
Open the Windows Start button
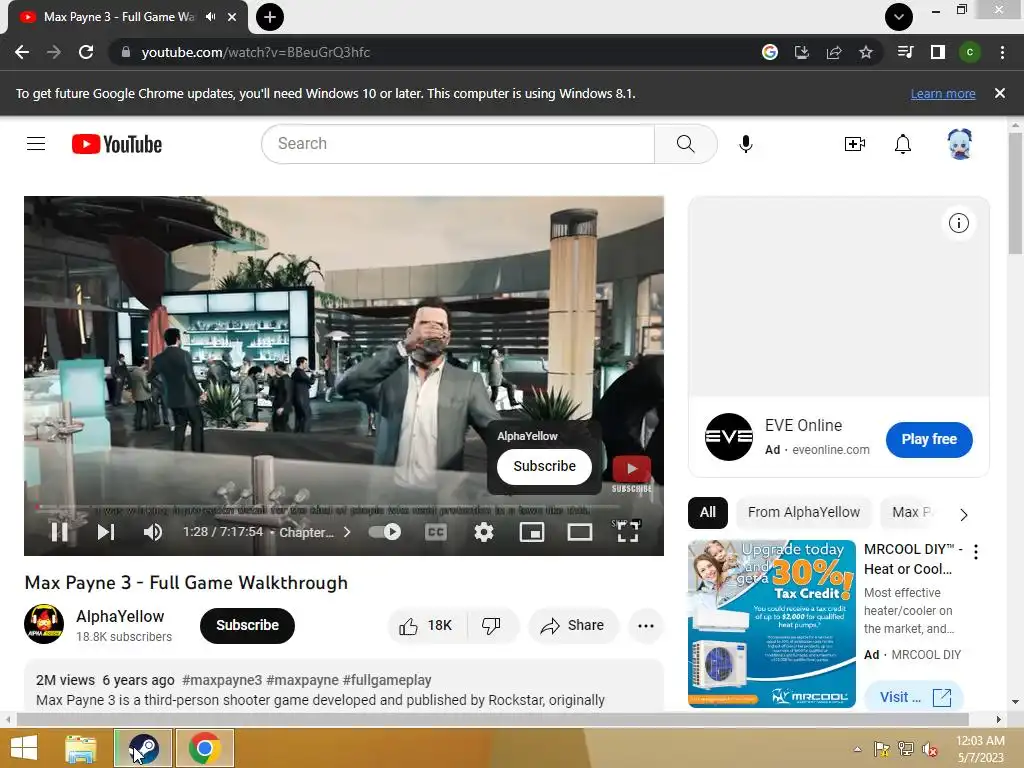pyautogui.click(x=24, y=748)
